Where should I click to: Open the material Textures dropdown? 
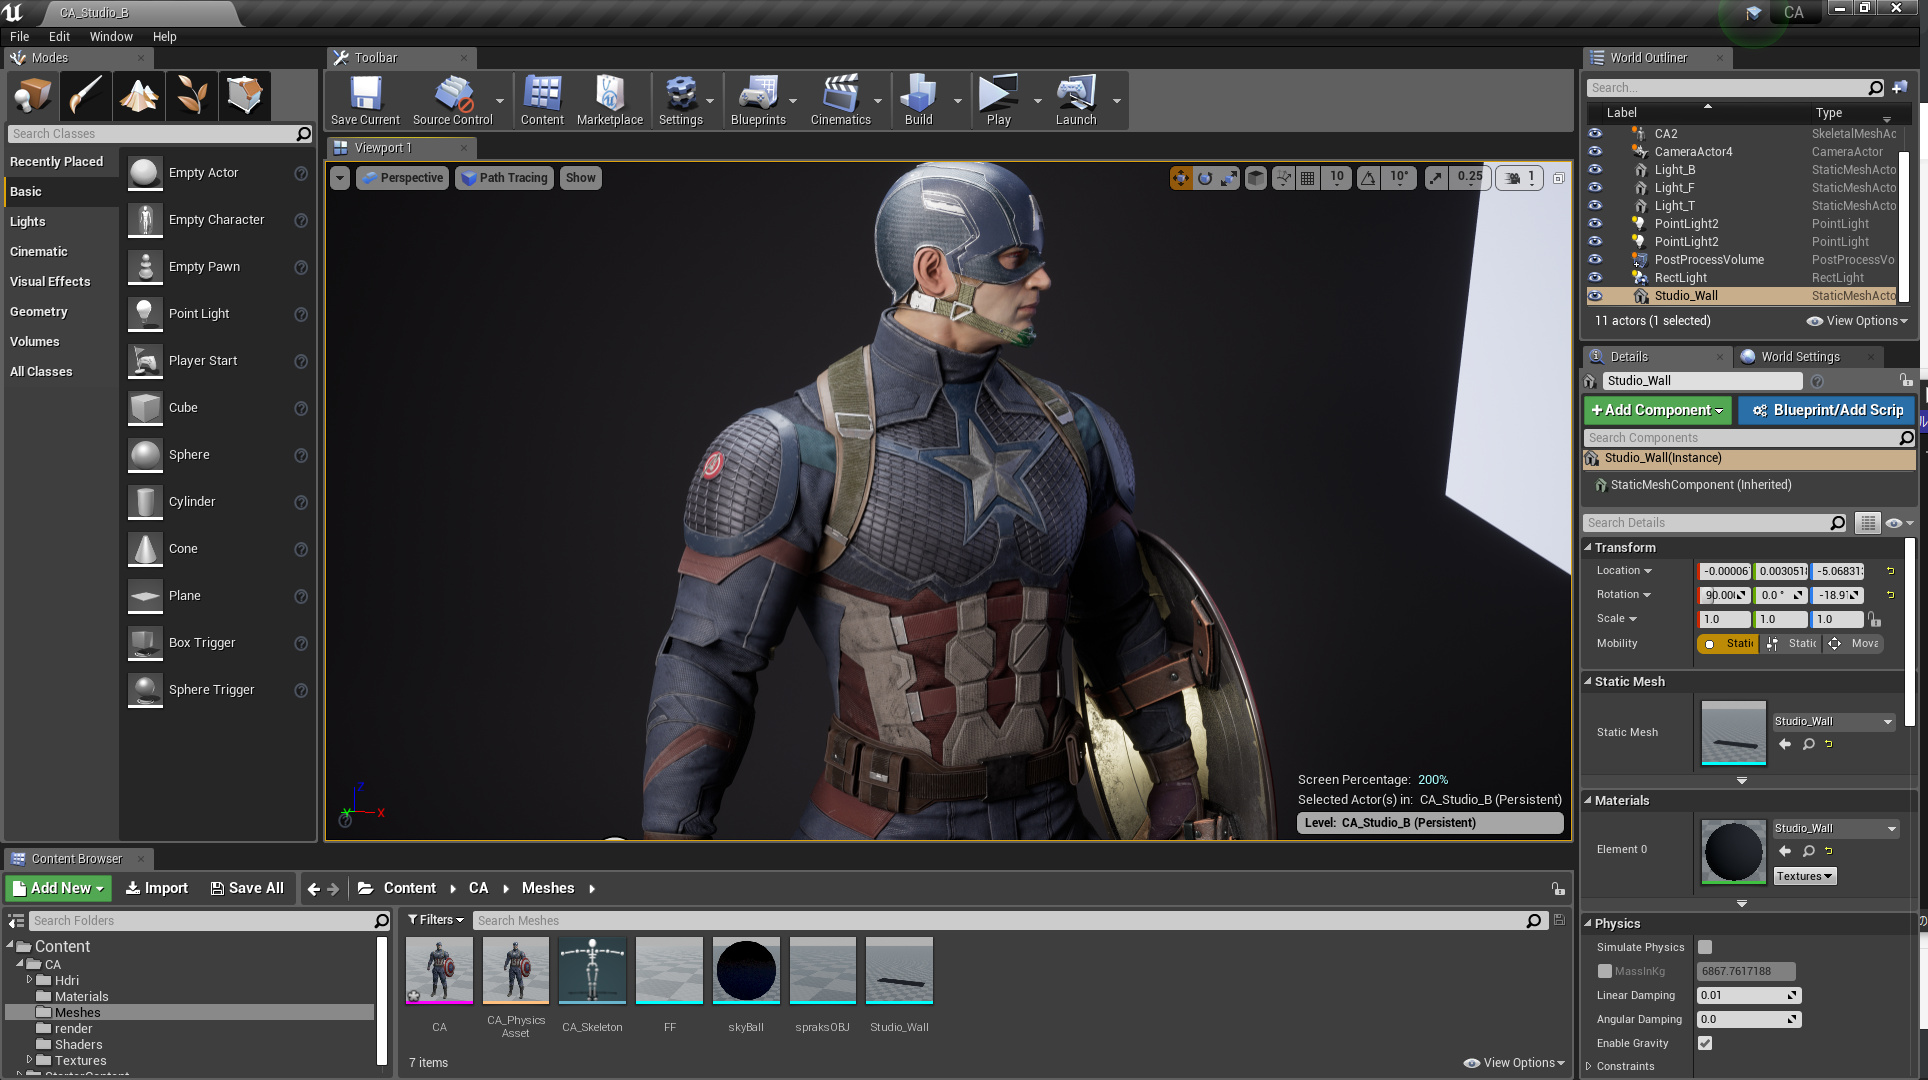click(x=1805, y=876)
